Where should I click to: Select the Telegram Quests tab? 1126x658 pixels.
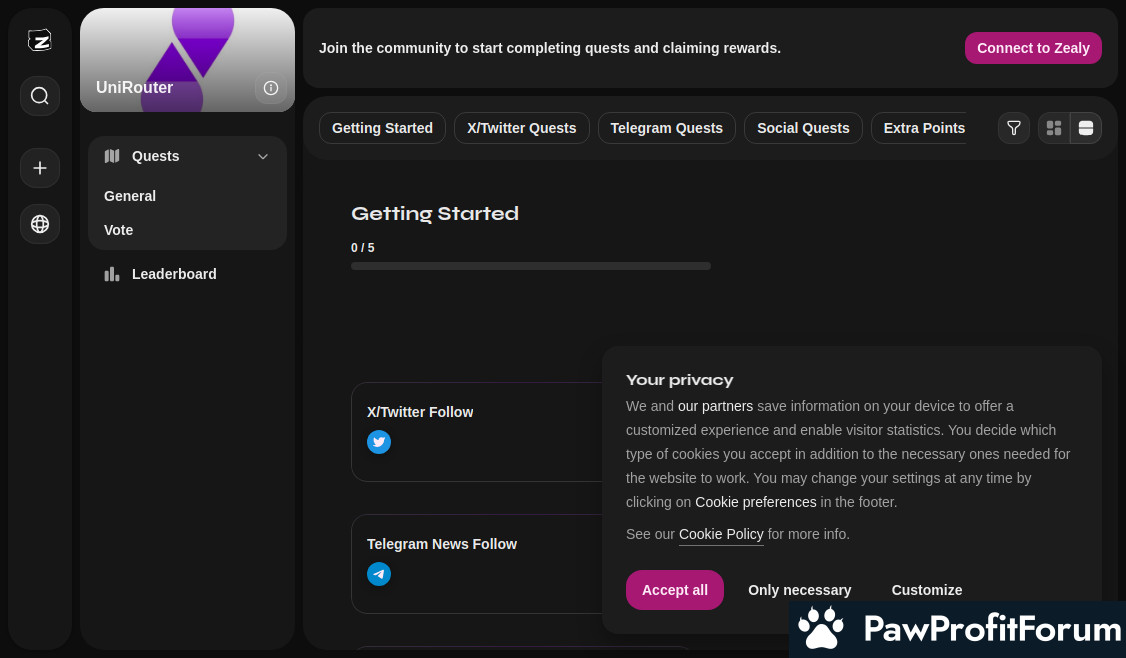tap(666, 128)
